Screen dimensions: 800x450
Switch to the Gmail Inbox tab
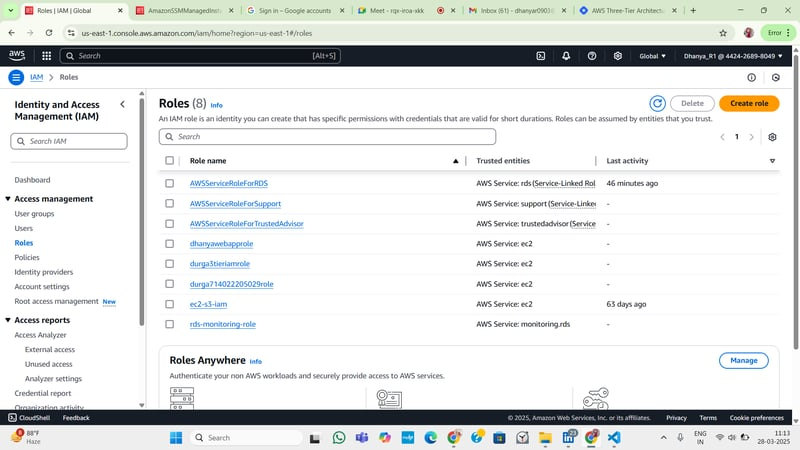[517, 10]
